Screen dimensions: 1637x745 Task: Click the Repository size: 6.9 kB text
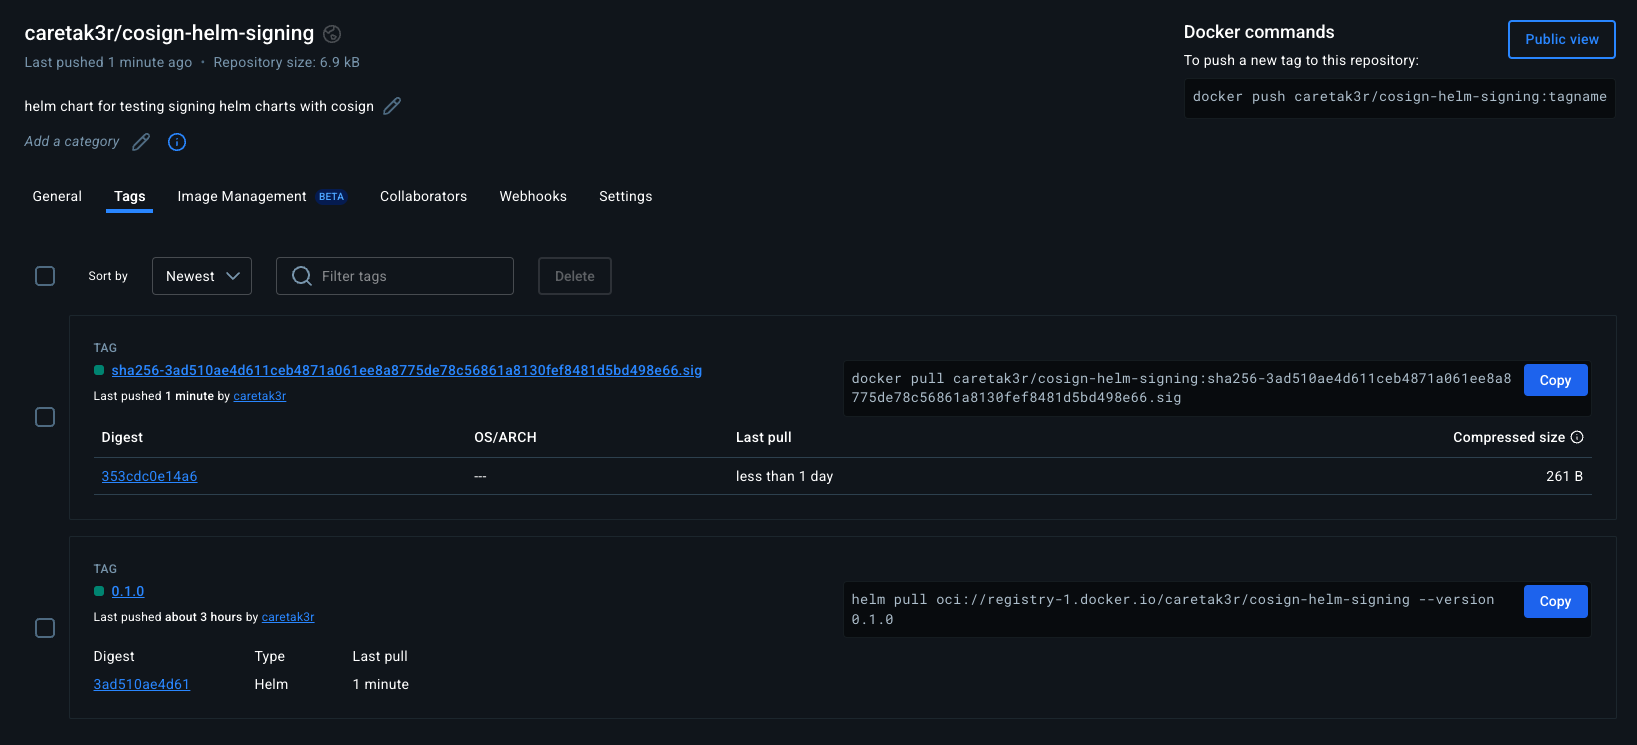286,62
